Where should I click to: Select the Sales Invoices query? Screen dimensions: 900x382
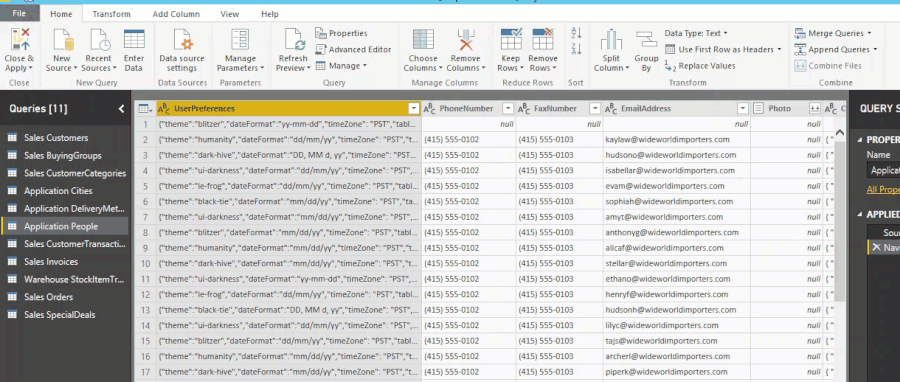tap(65, 262)
